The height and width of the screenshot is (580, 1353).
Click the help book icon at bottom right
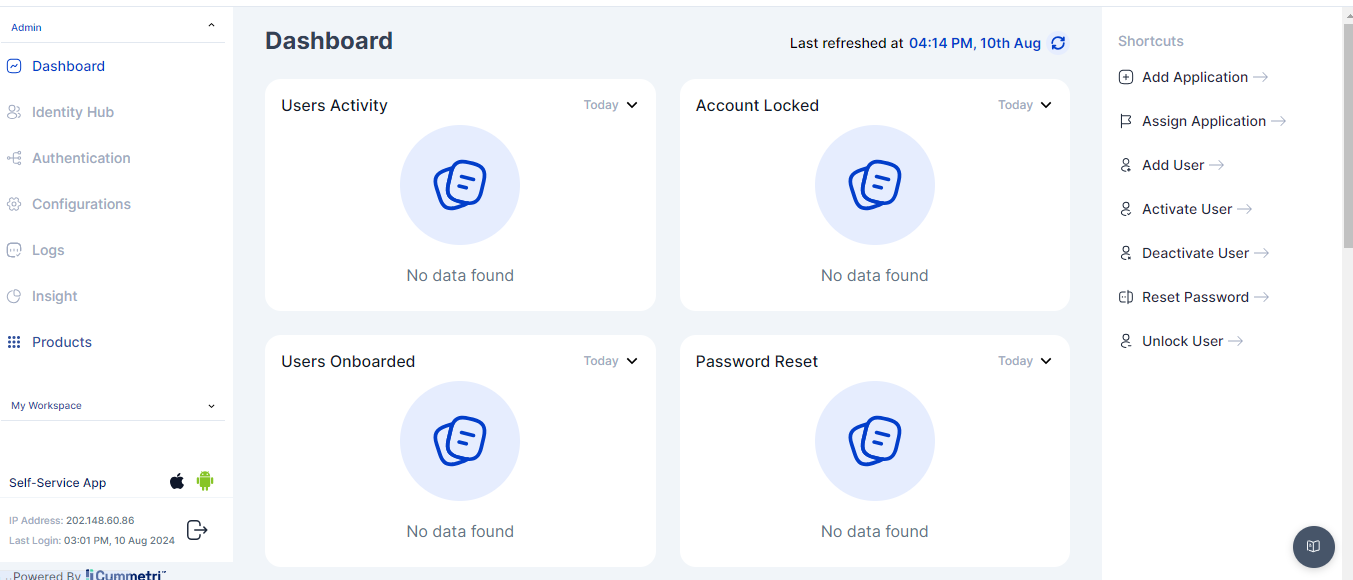point(1313,546)
